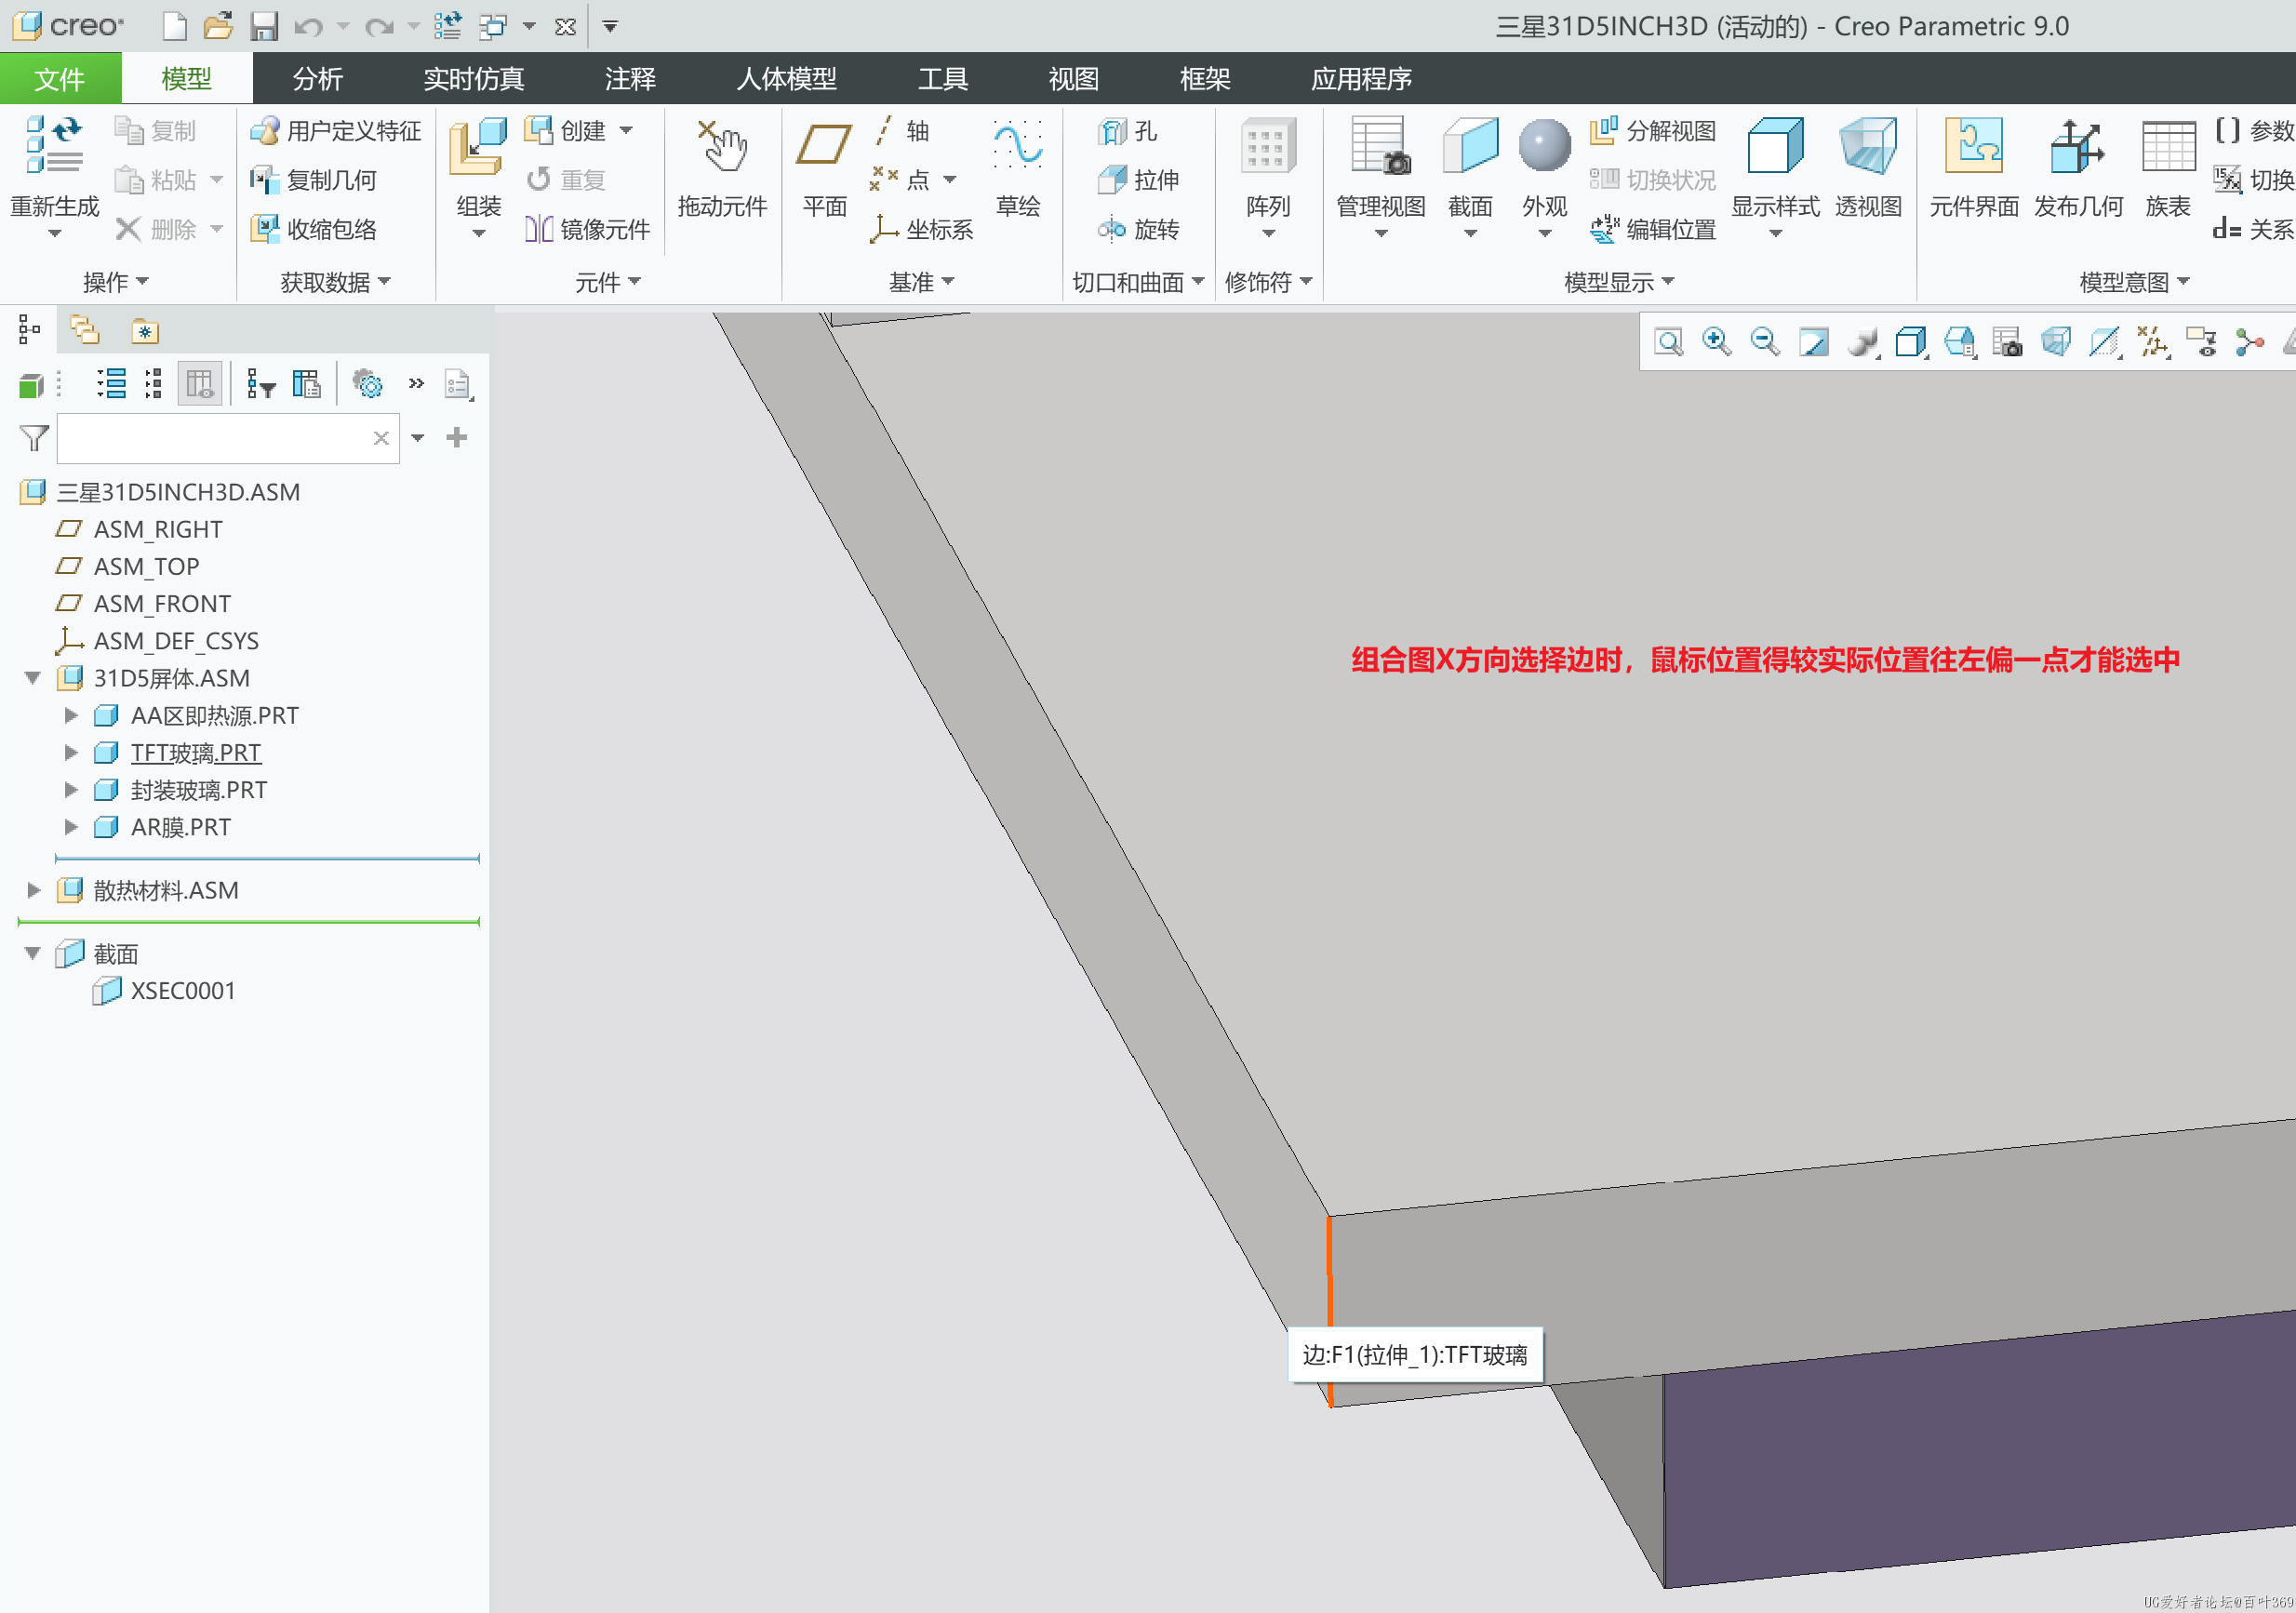This screenshot has height=1613, width=2296.
Task: Toggle the model tree columns display button
Action: pyautogui.click(x=199, y=384)
